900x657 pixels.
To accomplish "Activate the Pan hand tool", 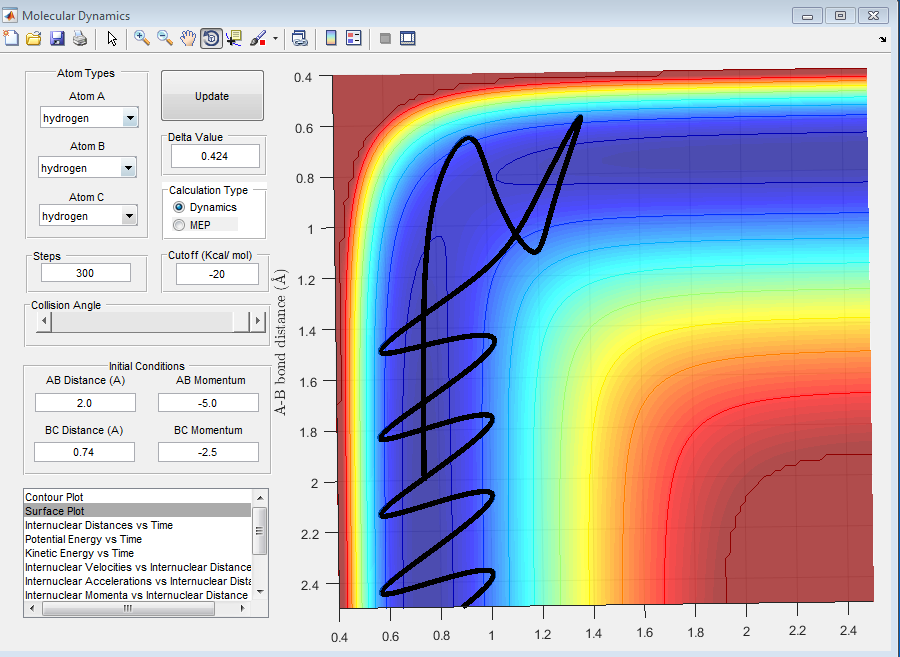I will [188, 38].
